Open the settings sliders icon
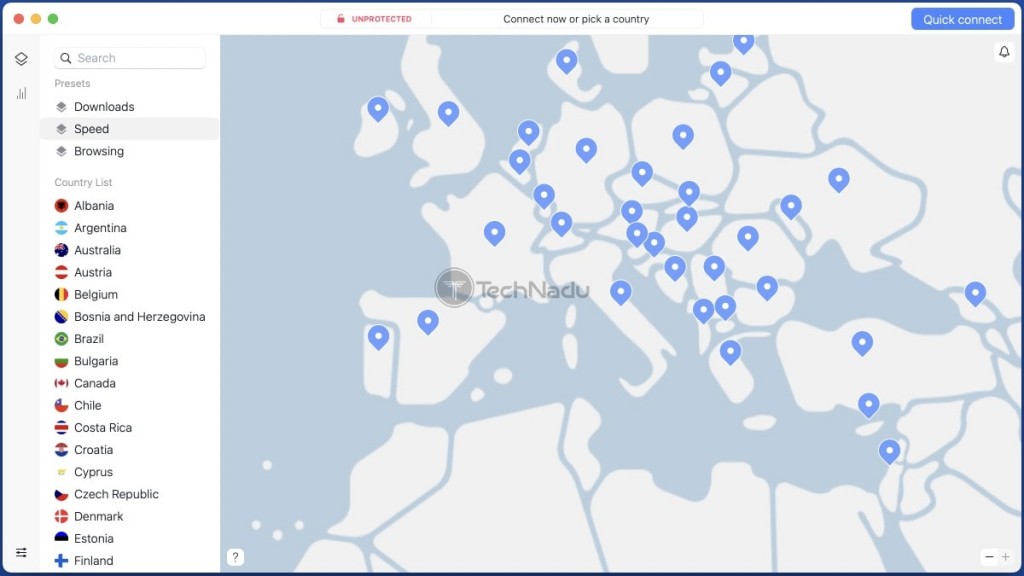 pos(21,552)
